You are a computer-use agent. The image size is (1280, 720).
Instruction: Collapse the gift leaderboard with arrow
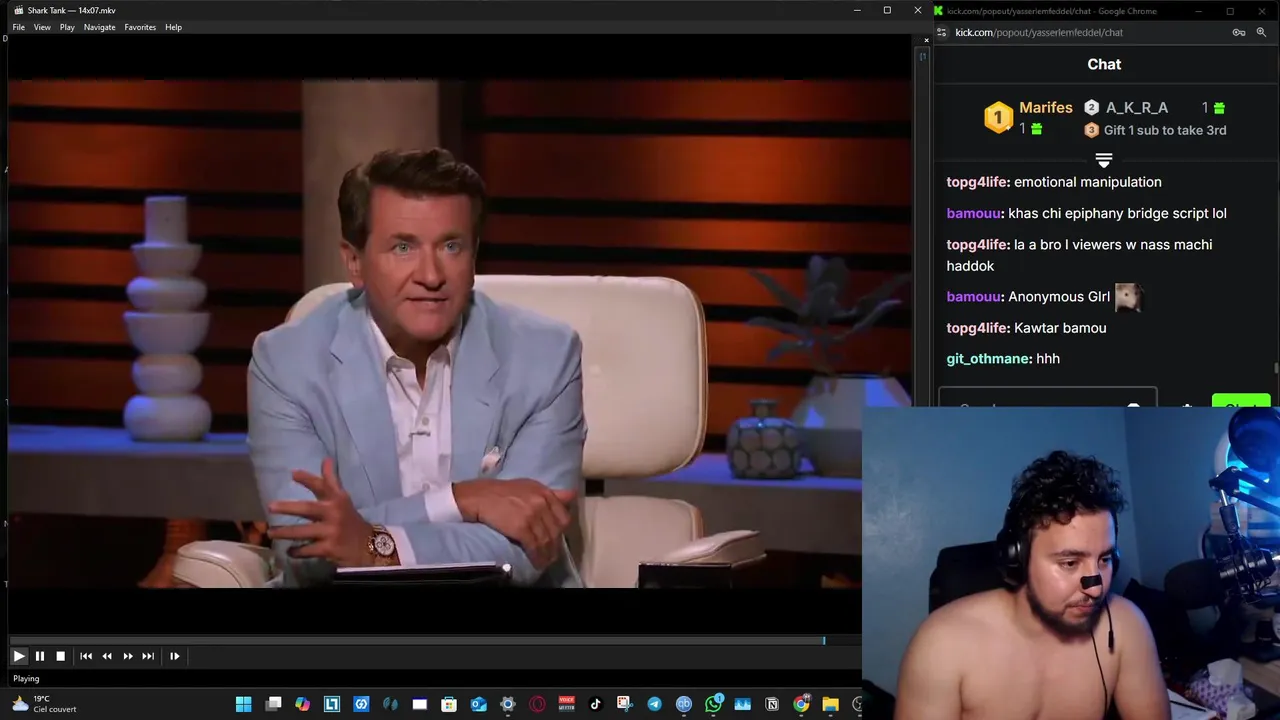(1104, 160)
